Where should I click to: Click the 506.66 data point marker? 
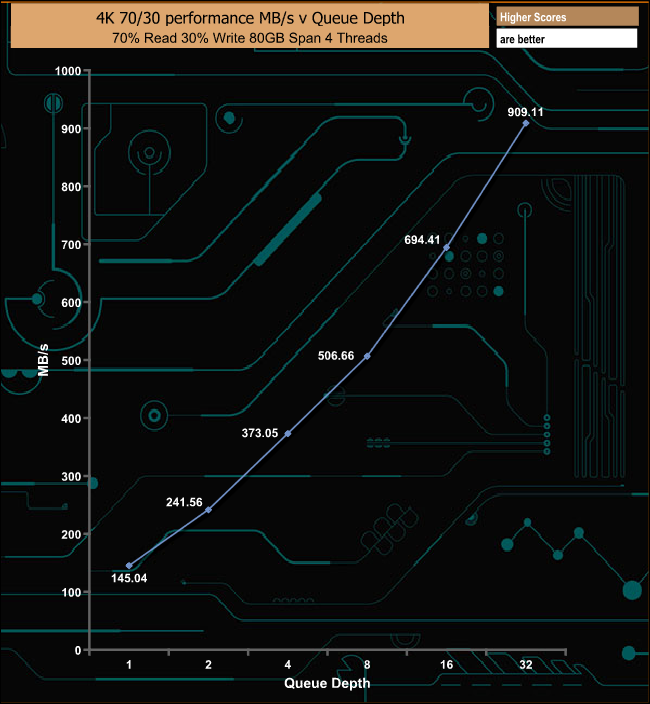[x=367, y=356]
